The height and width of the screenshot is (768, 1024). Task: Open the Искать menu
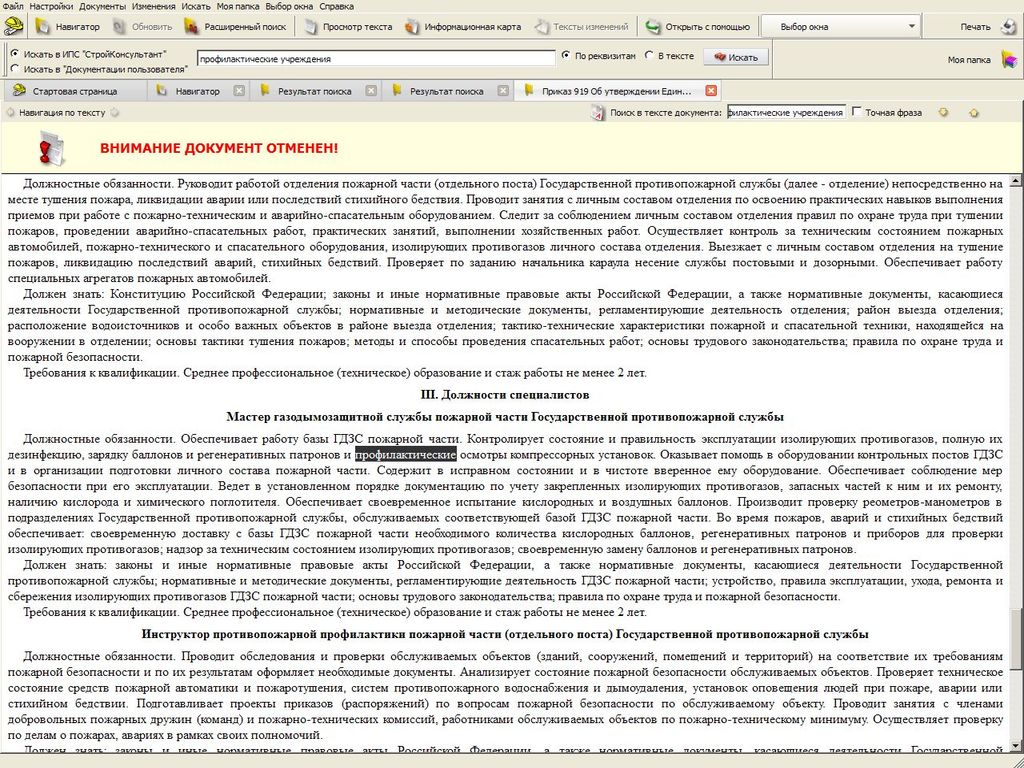pyautogui.click(x=196, y=7)
